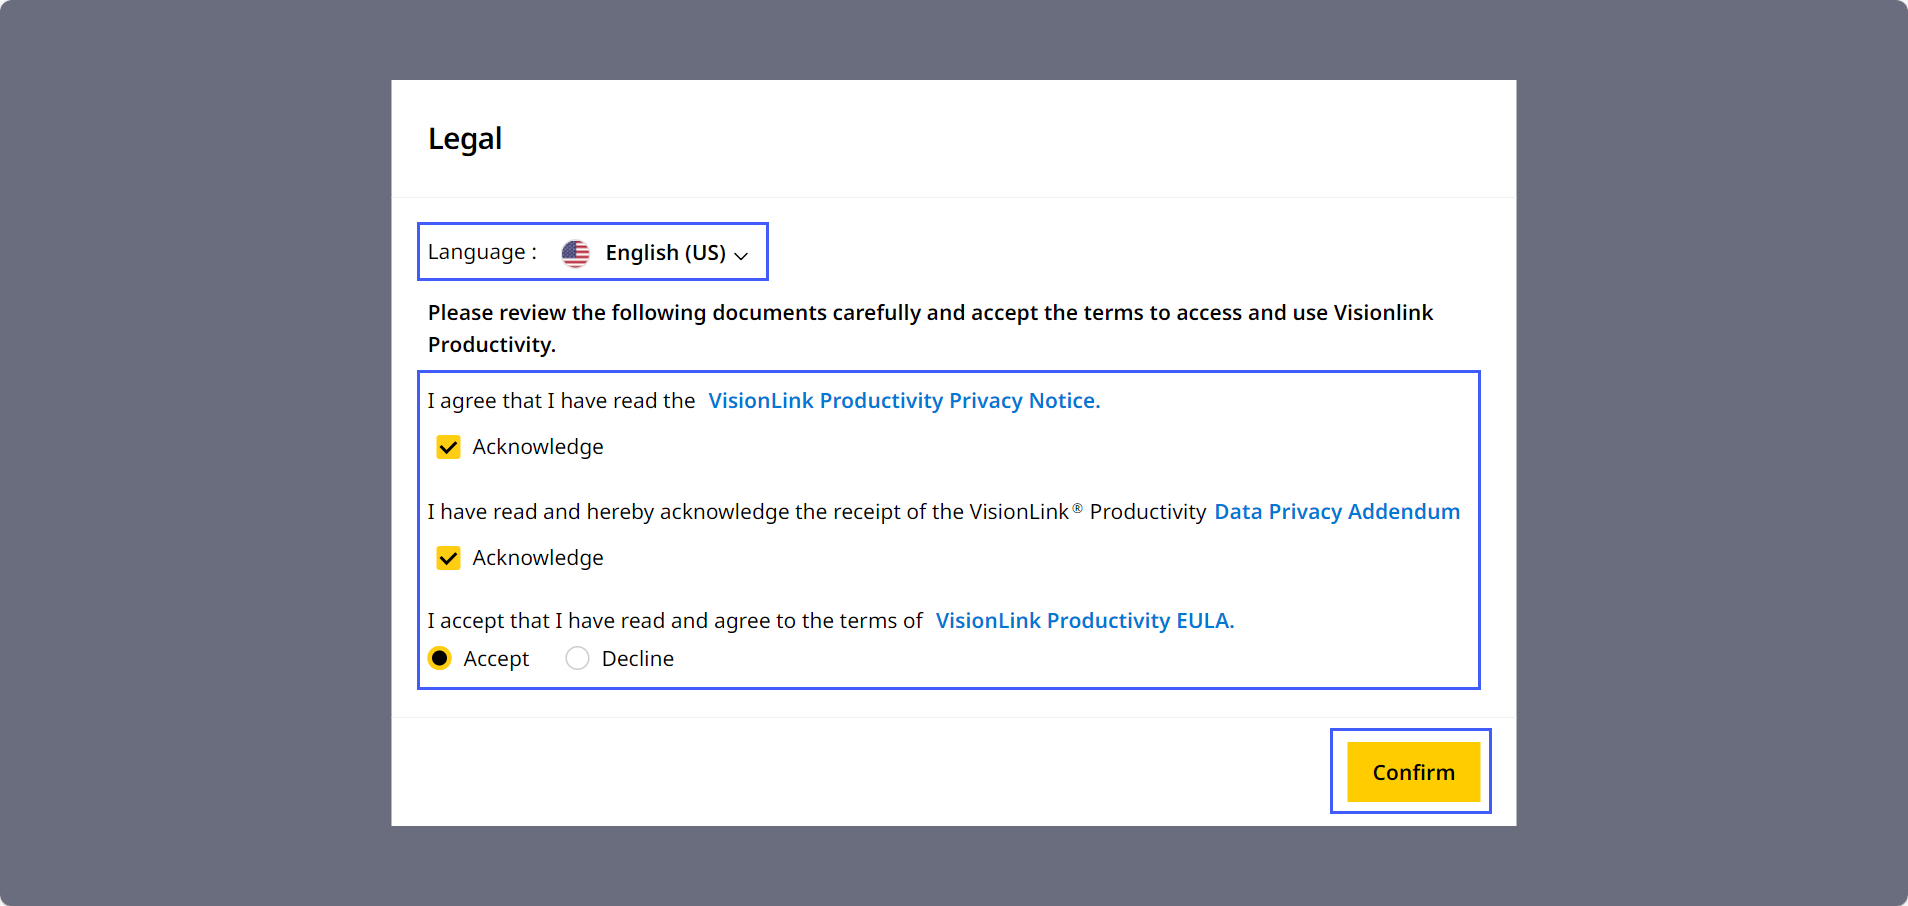Click the Acknowledge label text beside the first checkbox
This screenshot has width=1908, height=906.
click(538, 447)
